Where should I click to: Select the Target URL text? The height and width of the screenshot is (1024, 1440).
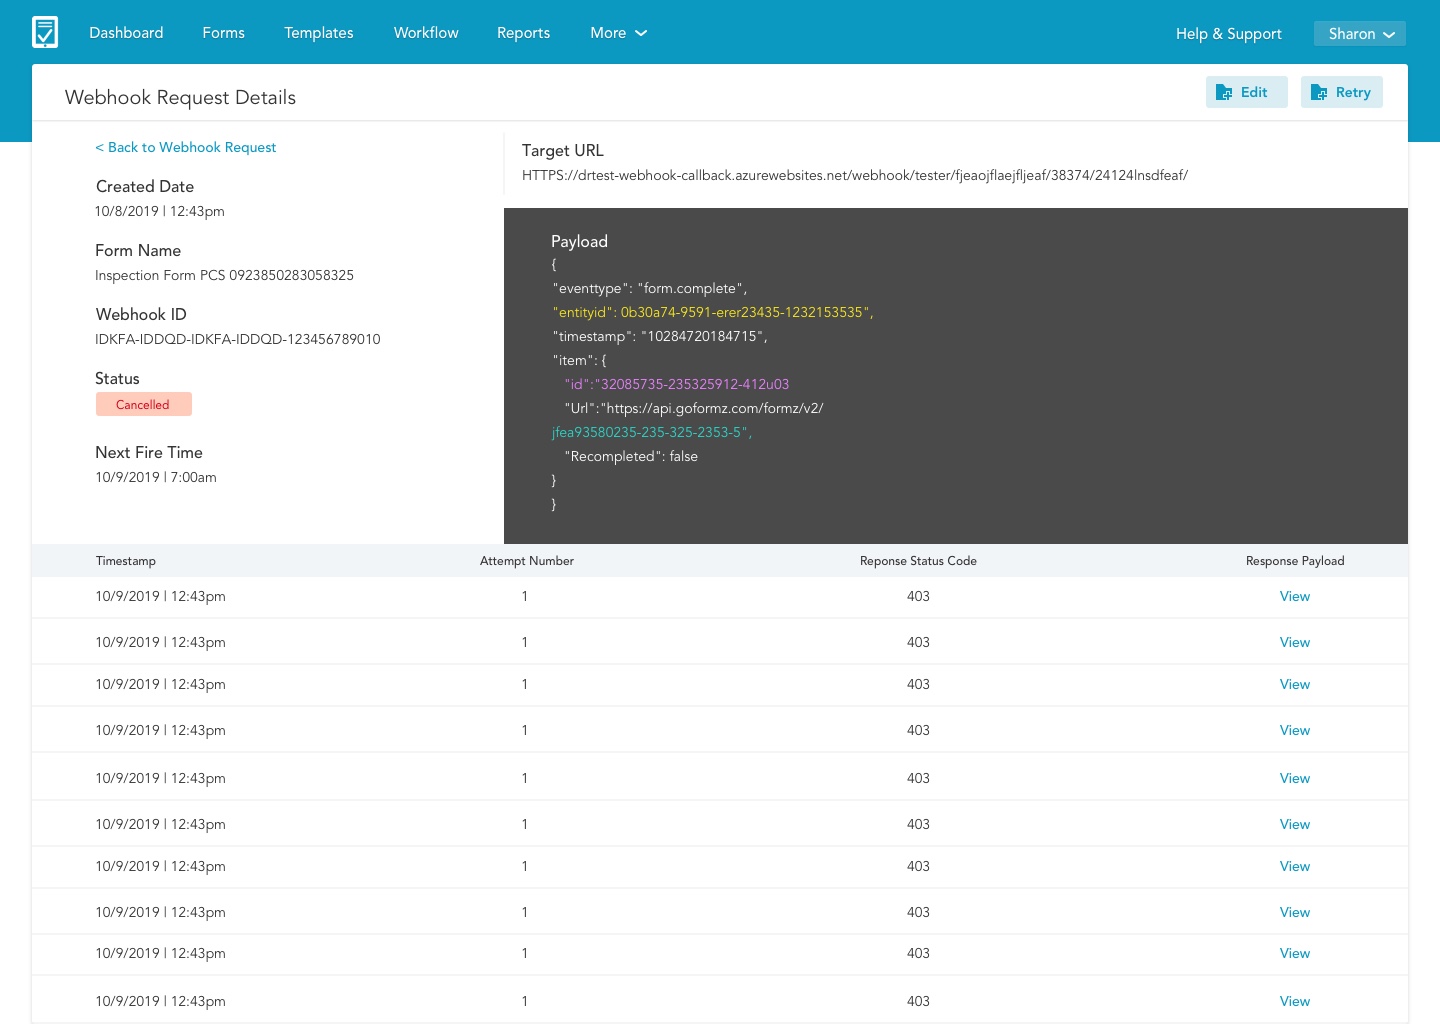(x=854, y=175)
